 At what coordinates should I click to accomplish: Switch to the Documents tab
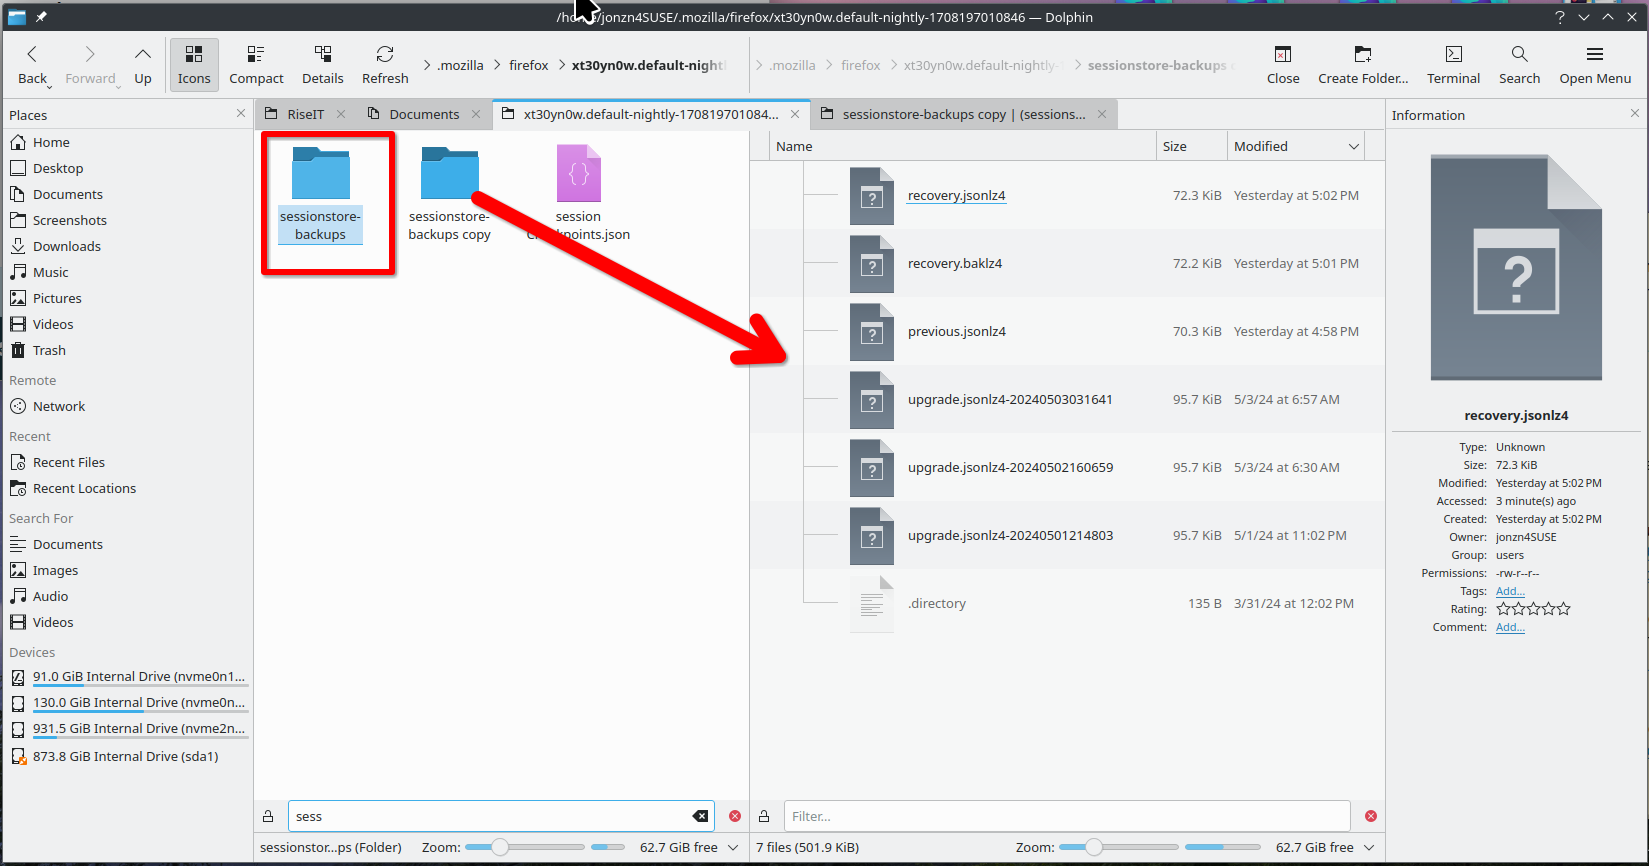pyautogui.click(x=424, y=114)
